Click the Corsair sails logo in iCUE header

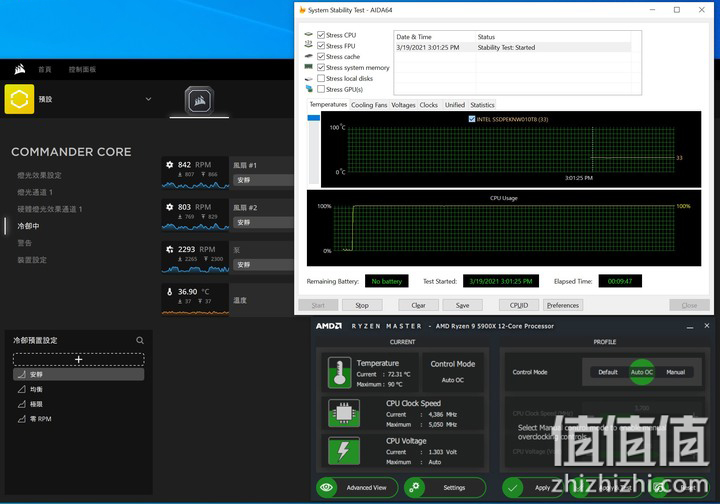coord(19,69)
